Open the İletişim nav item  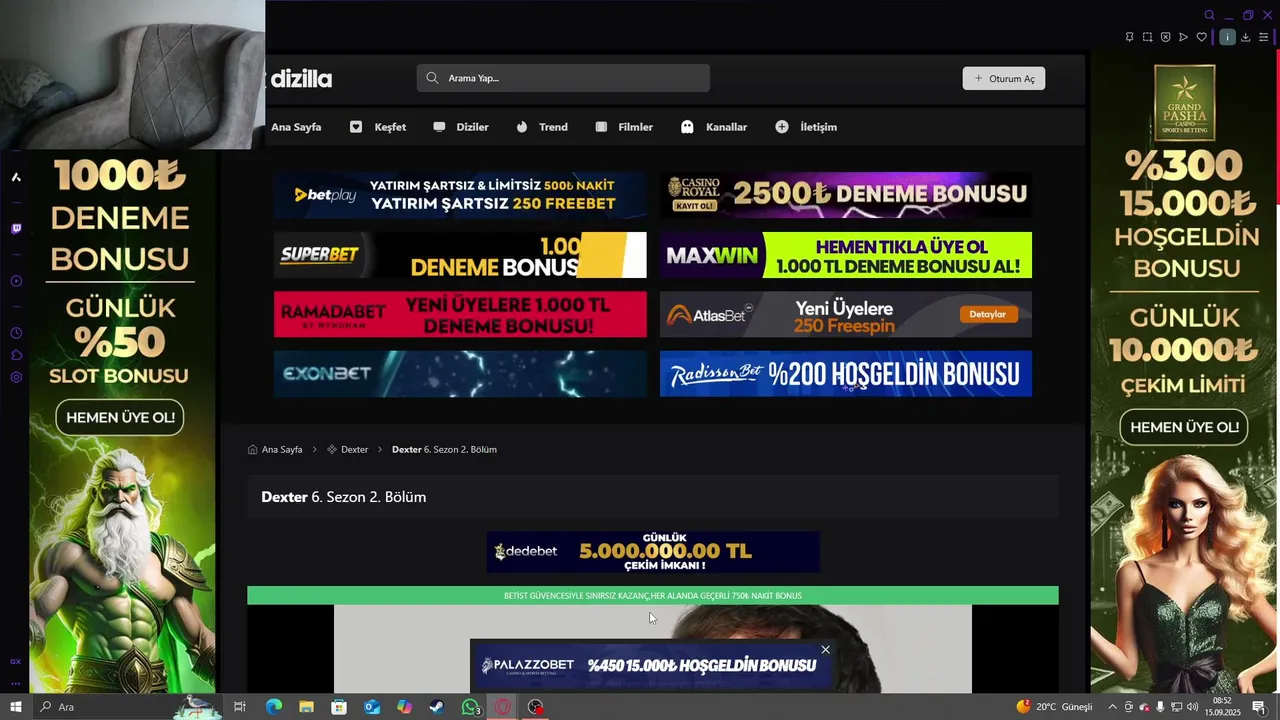pyautogui.click(x=806, y=127)
